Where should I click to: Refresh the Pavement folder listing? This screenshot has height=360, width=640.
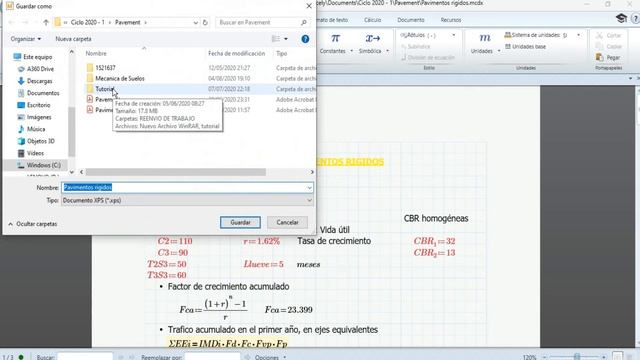click(x=205, y=22)
